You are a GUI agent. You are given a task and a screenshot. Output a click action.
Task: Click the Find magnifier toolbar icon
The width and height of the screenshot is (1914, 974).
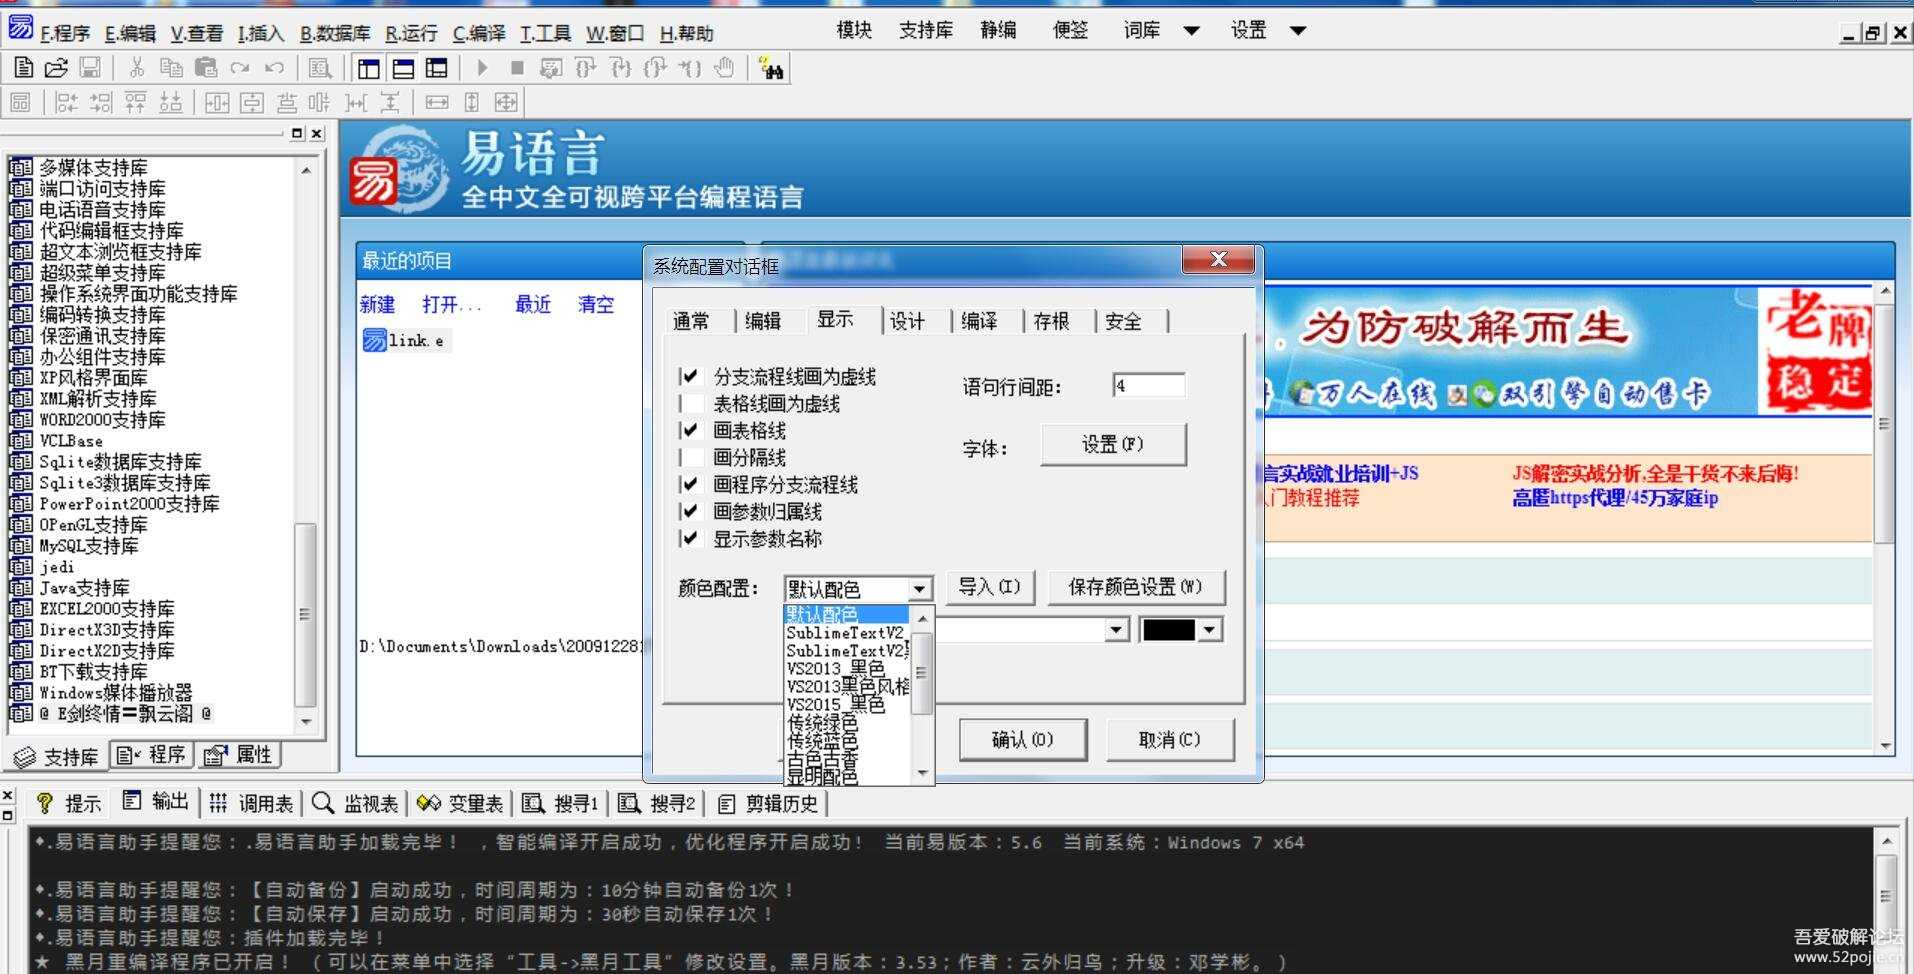[x=320, y=68]
